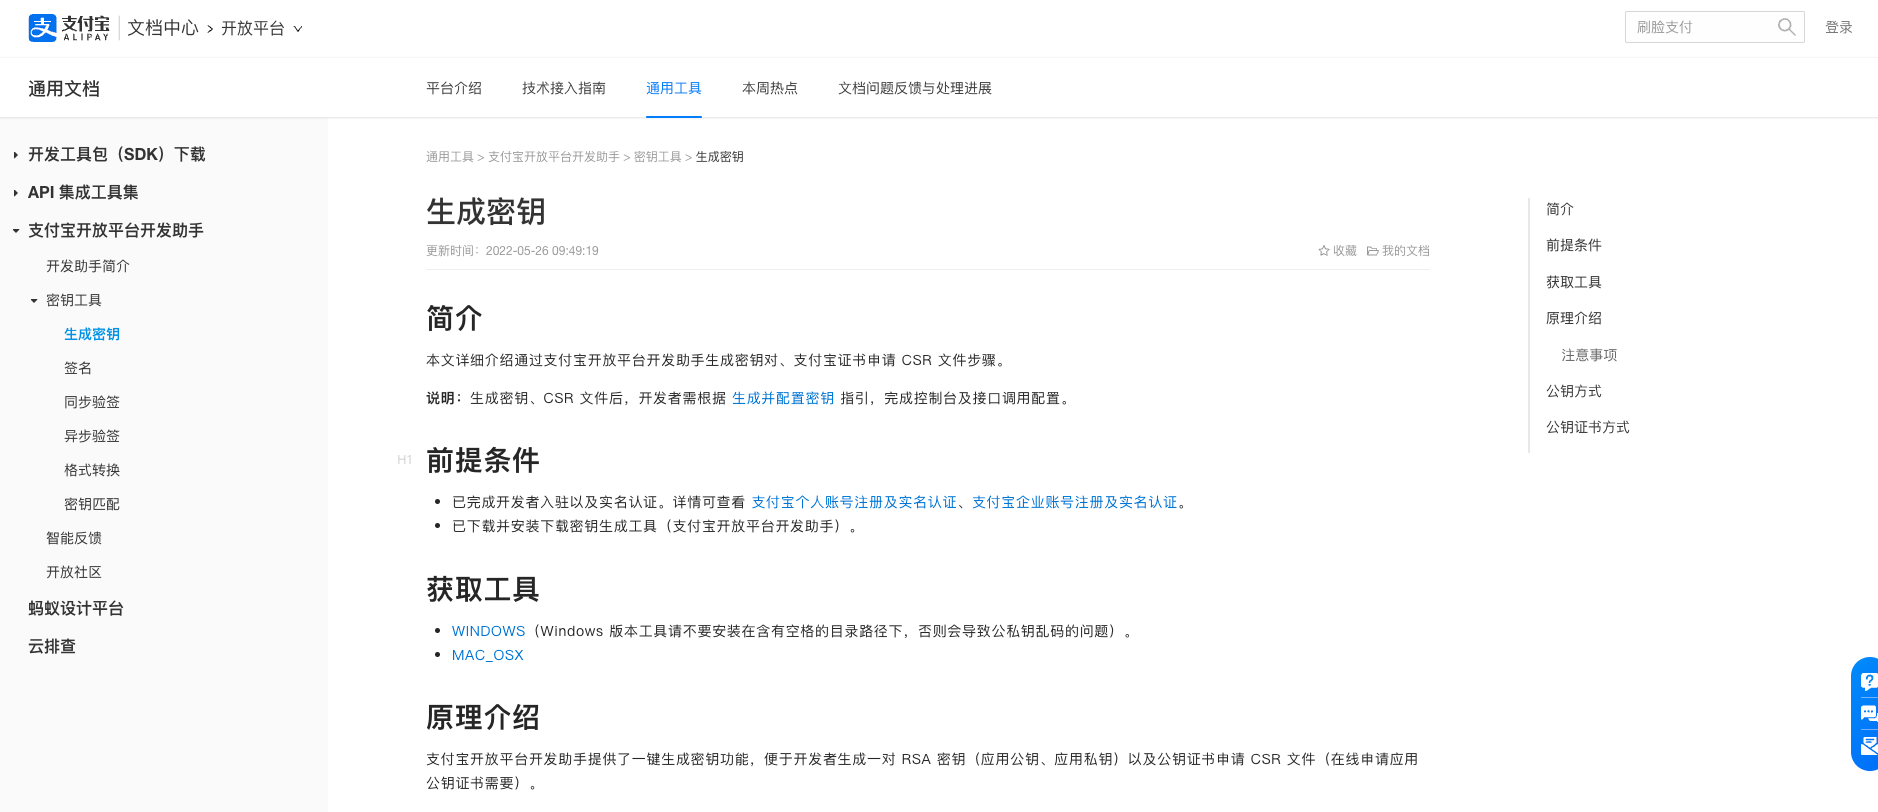Click 文档中心 in header
The width and height of the screenshot is (1878, 812).
coord(163,28)
